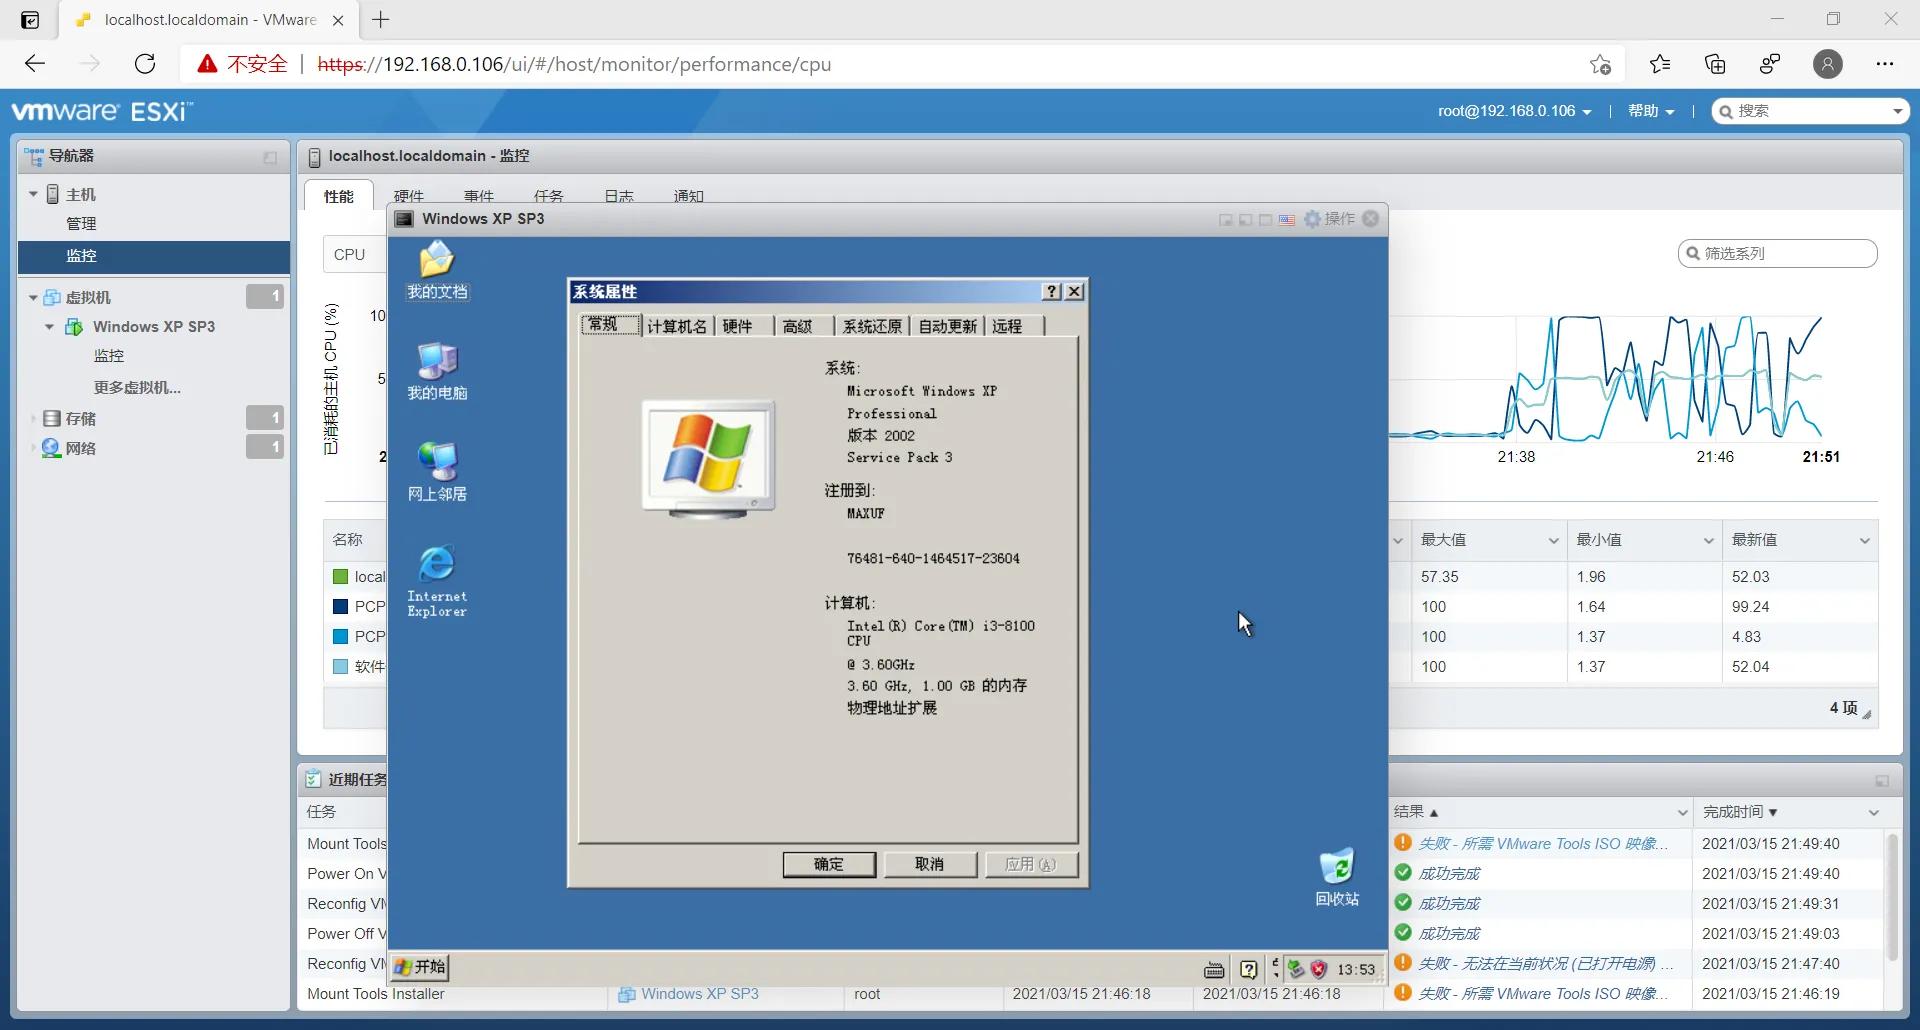Click the US flag keyboard layout icon in console toolbar
This screenshot has height=1030, width=1920.
click(1287, 219)
